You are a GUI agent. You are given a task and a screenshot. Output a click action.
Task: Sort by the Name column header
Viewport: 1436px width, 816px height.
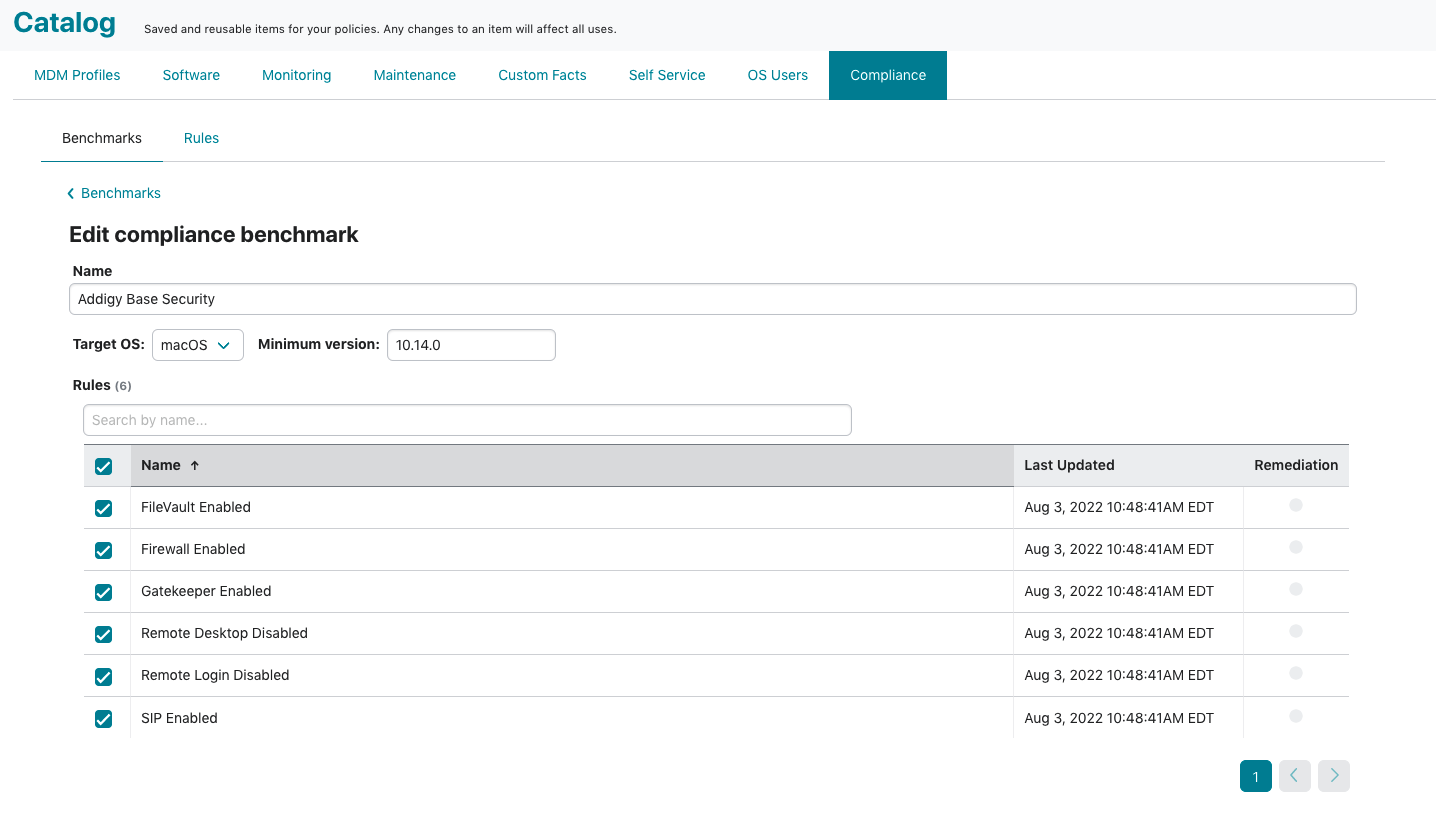pyautogui.click(x=572, y=465)
